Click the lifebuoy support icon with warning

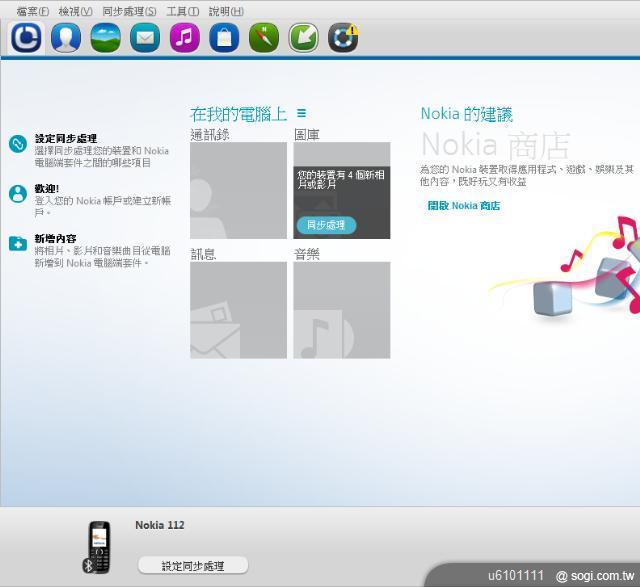[342, 38]
